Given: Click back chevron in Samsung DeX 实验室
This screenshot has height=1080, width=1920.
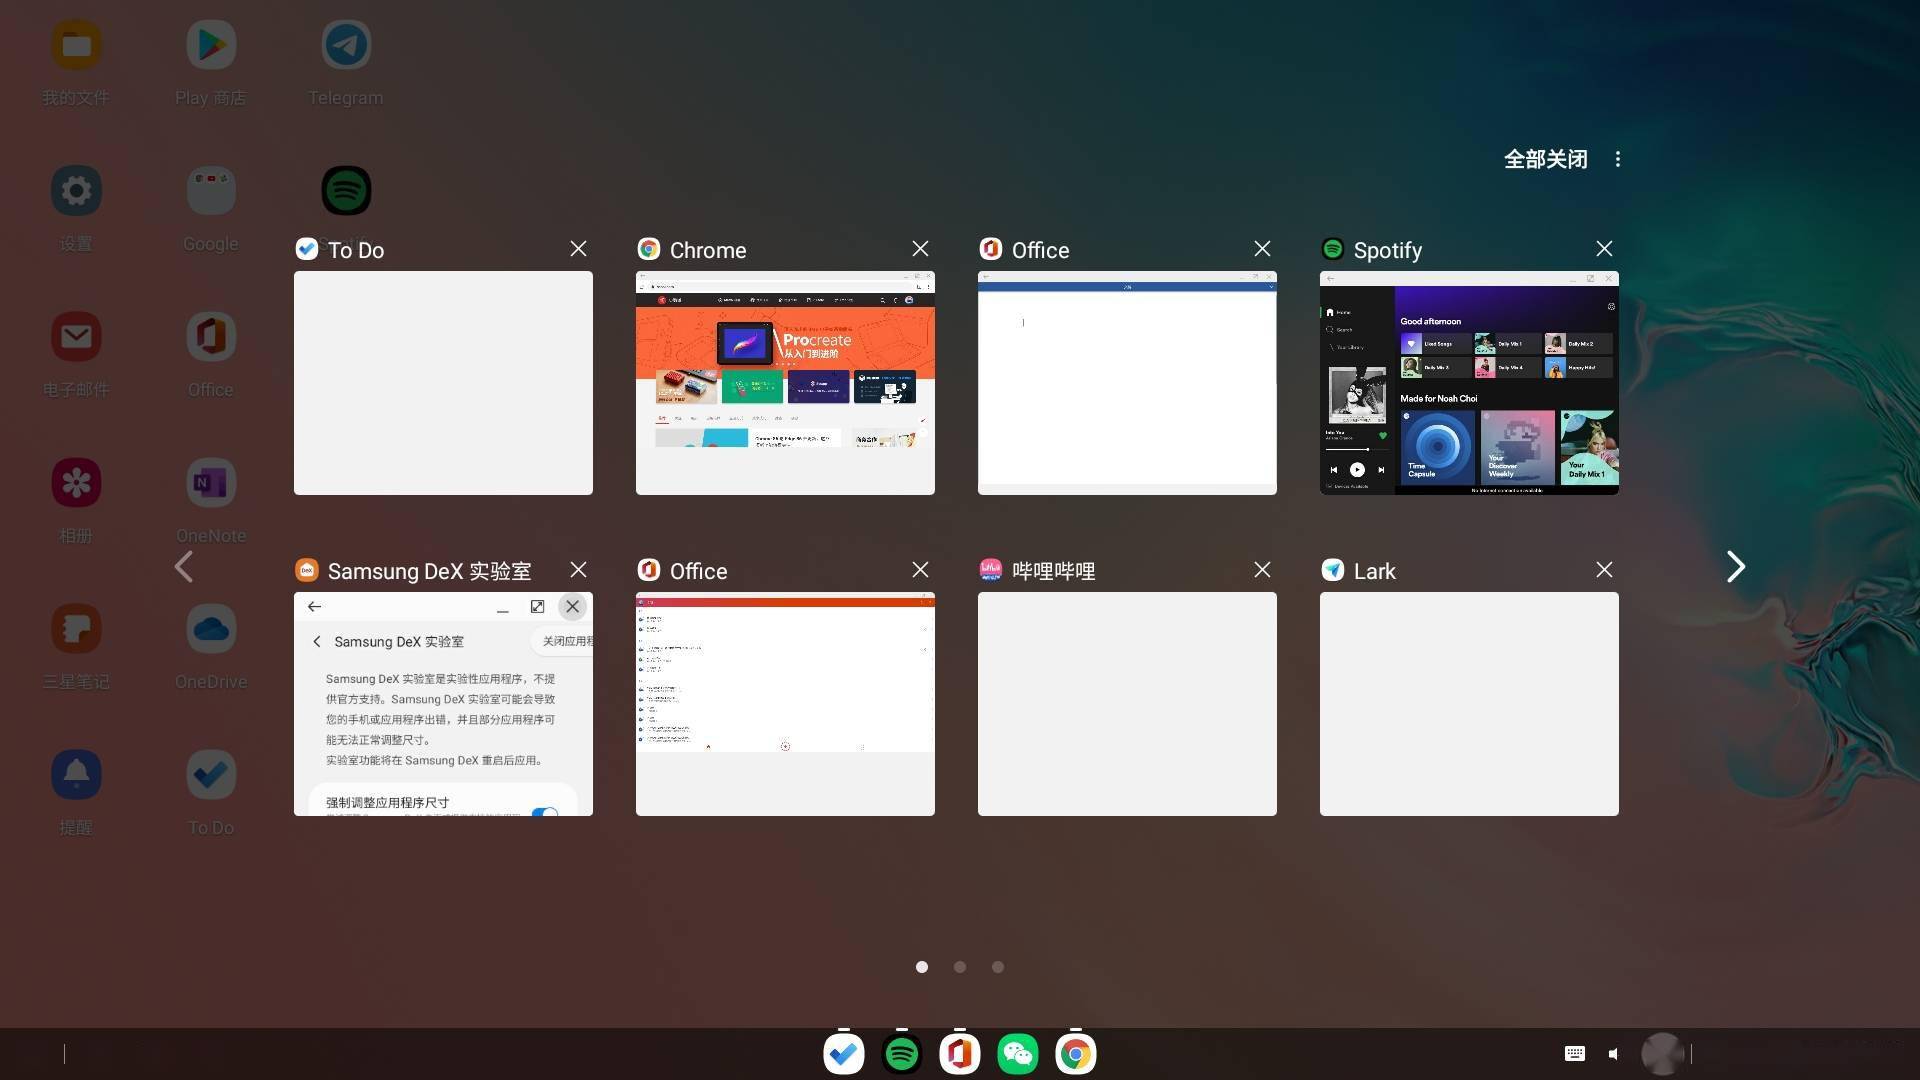Looking at the screenshot, I should pos(317,642).
